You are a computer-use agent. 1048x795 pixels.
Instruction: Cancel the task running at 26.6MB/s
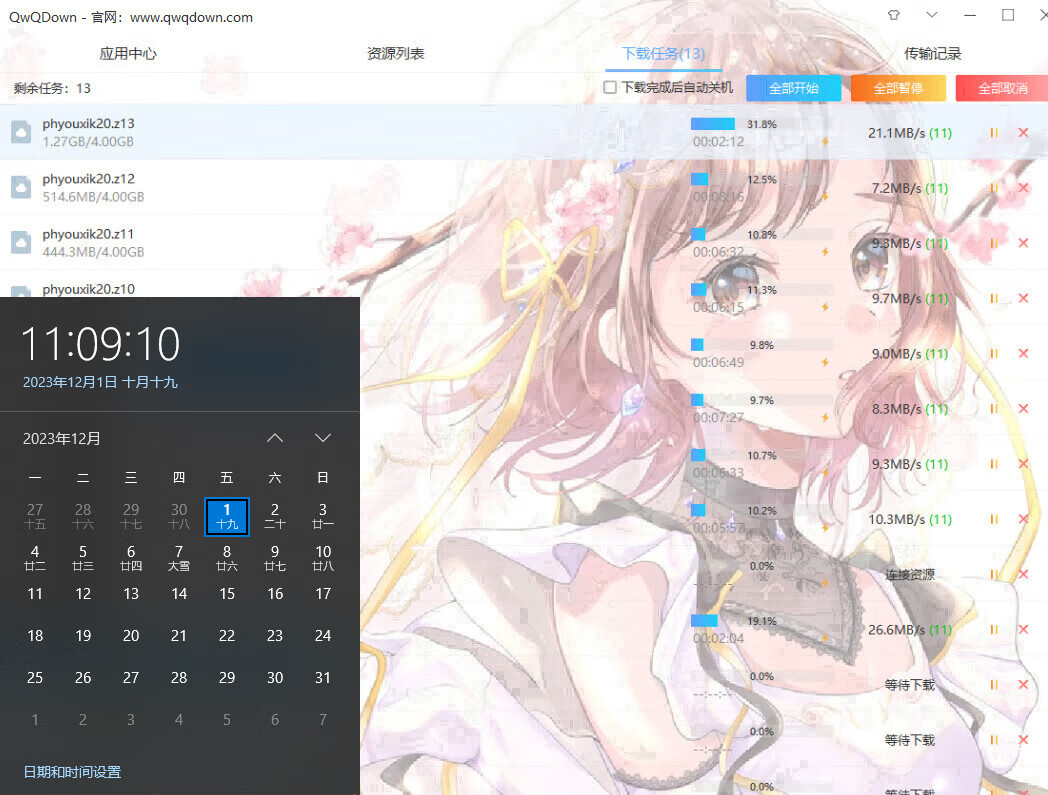pos(1023,629)
